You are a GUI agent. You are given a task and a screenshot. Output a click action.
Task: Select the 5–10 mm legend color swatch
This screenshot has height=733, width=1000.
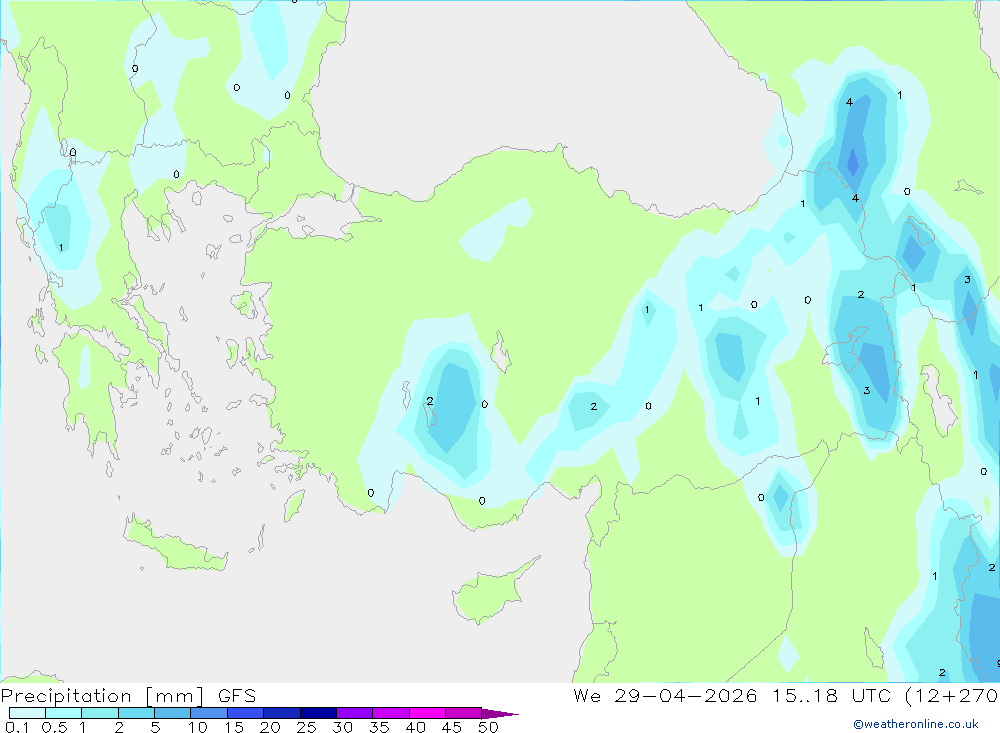pos(173,713)
